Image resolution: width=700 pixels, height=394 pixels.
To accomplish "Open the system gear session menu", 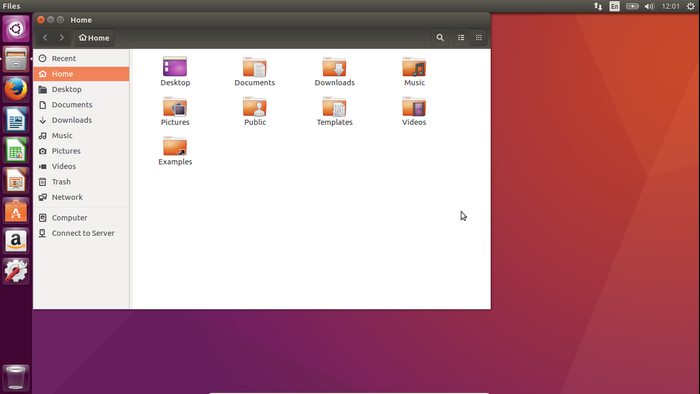I will [x=691, y=6].
